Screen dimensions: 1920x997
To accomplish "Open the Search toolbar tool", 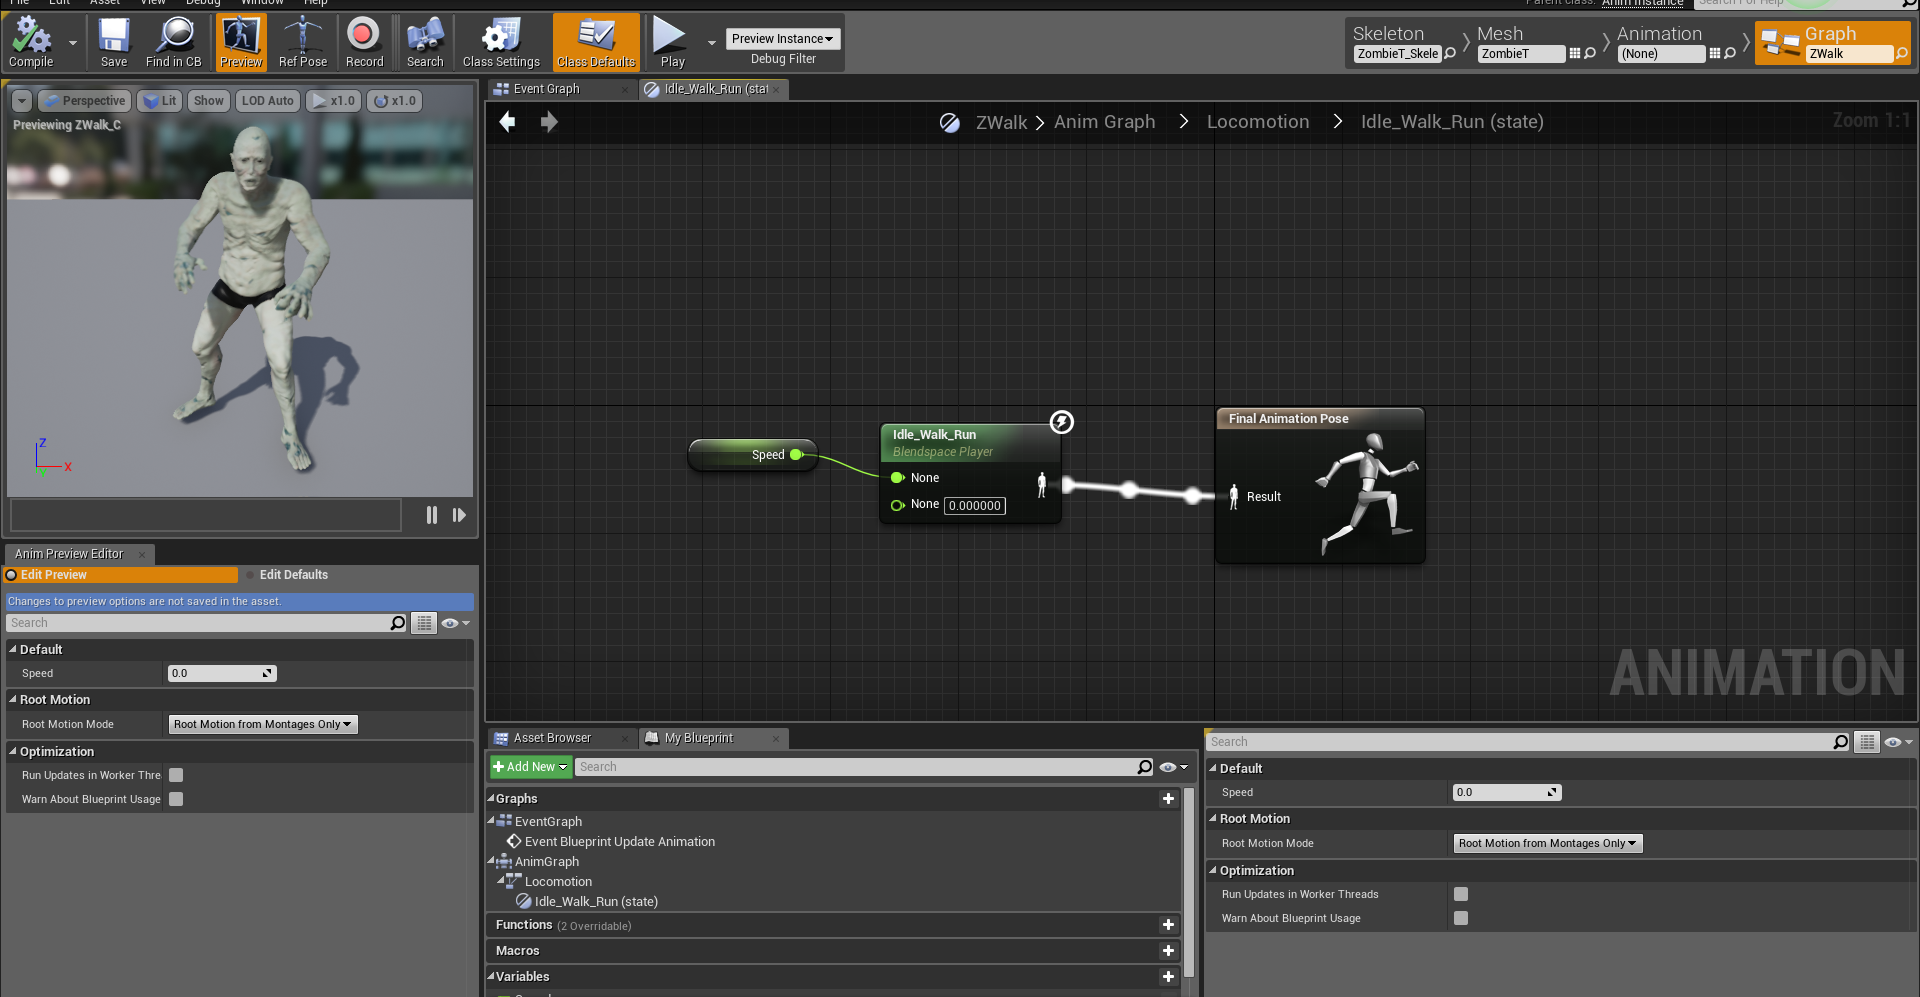I will (x=425, y=42).
